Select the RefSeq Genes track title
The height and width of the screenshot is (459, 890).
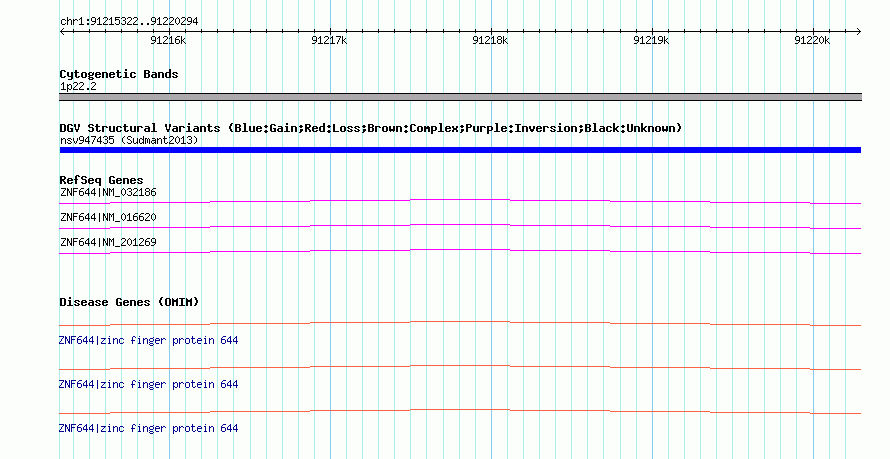101,180
